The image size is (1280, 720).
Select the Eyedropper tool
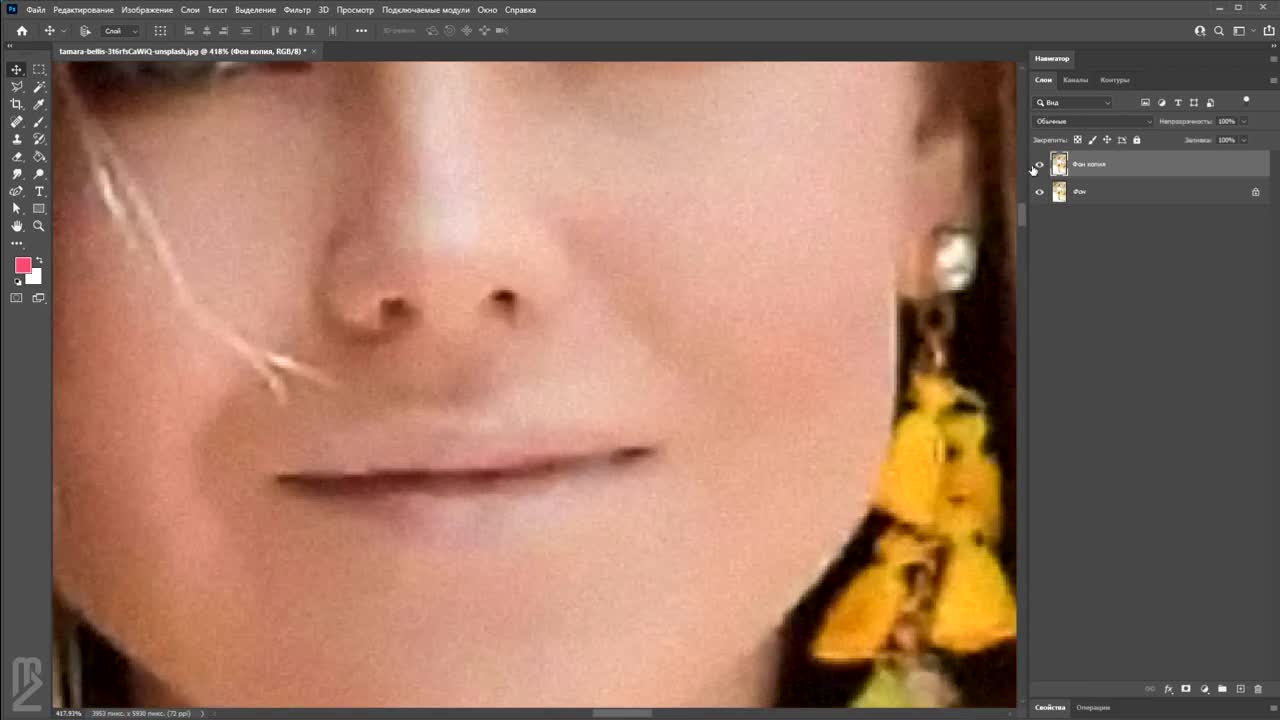(39, 104)
